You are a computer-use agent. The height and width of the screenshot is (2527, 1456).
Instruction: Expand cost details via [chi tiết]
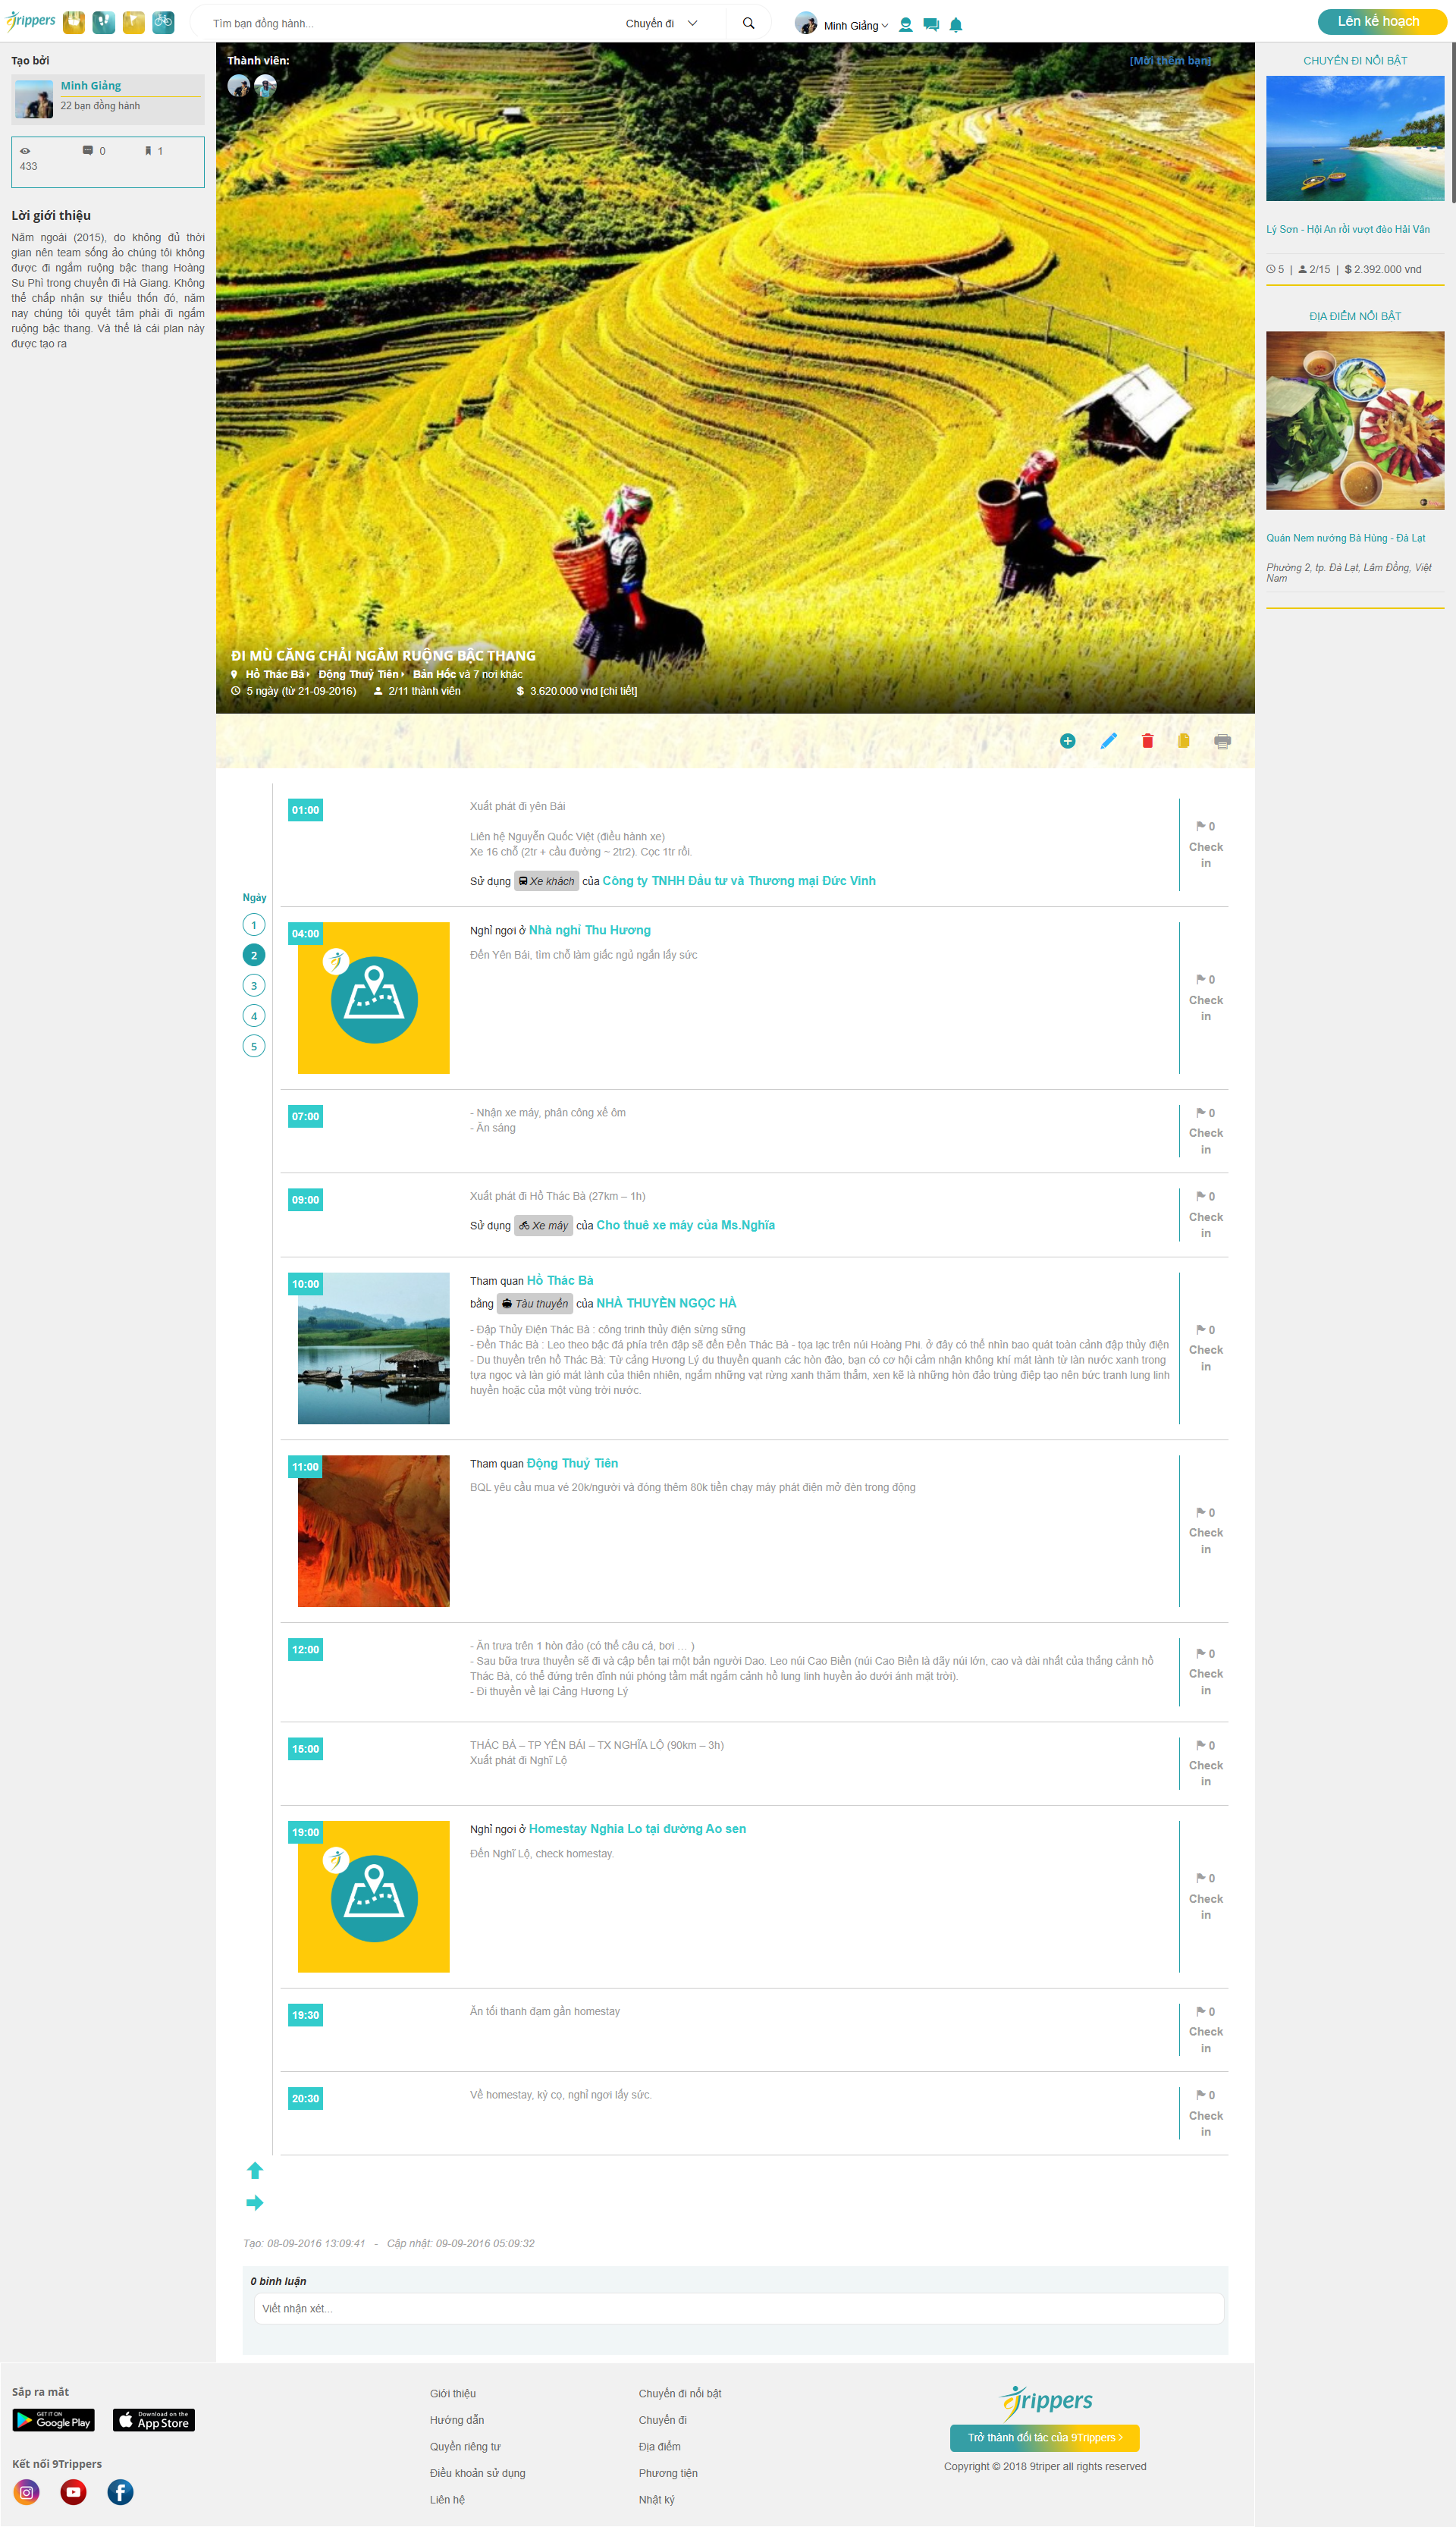coord(619,691)
